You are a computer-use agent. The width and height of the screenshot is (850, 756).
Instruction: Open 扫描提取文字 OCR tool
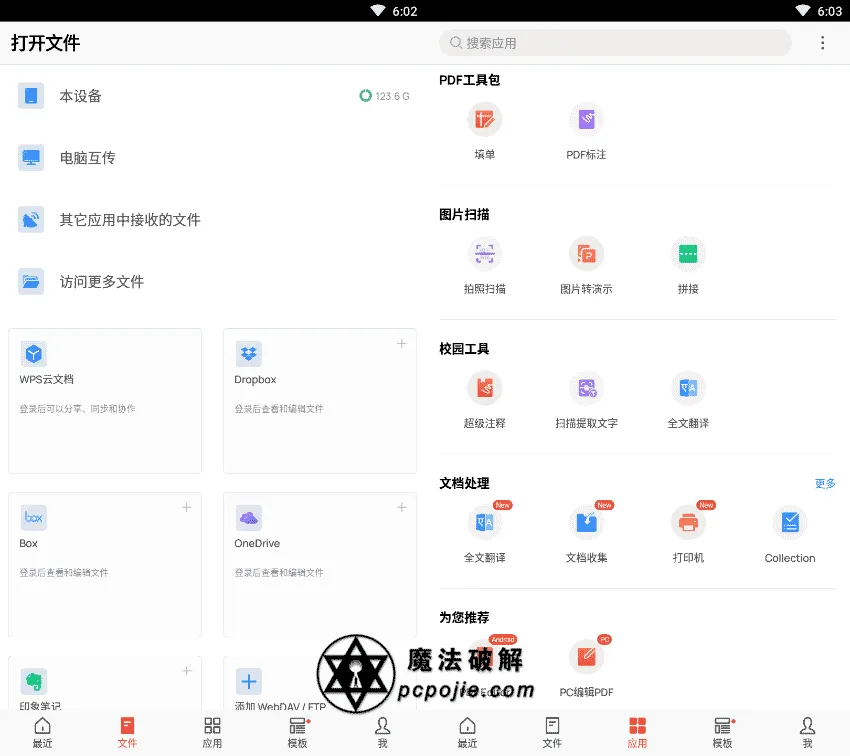(x=587, y=399)
